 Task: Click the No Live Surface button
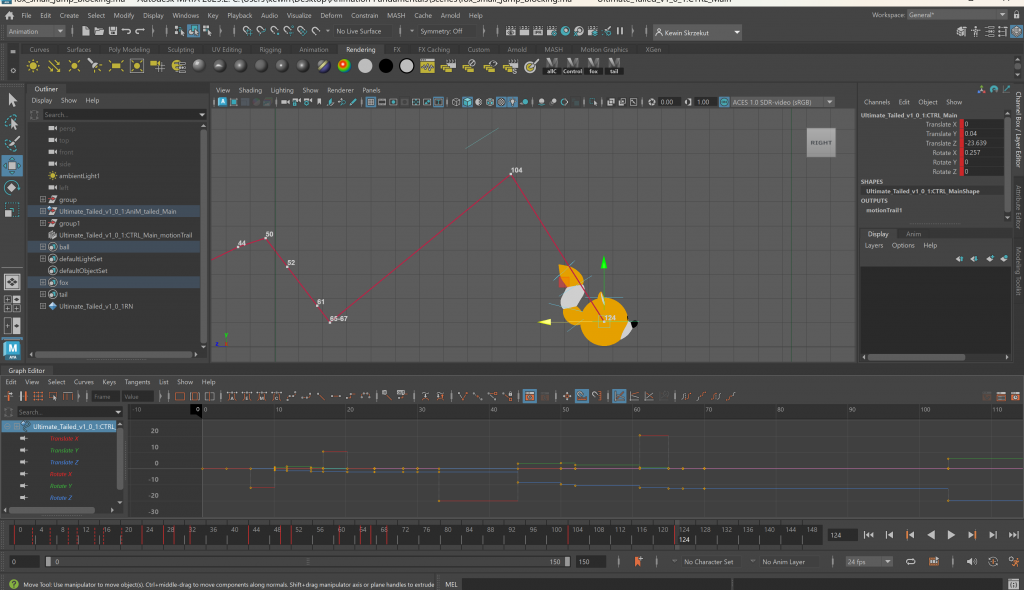coord(359,31)
